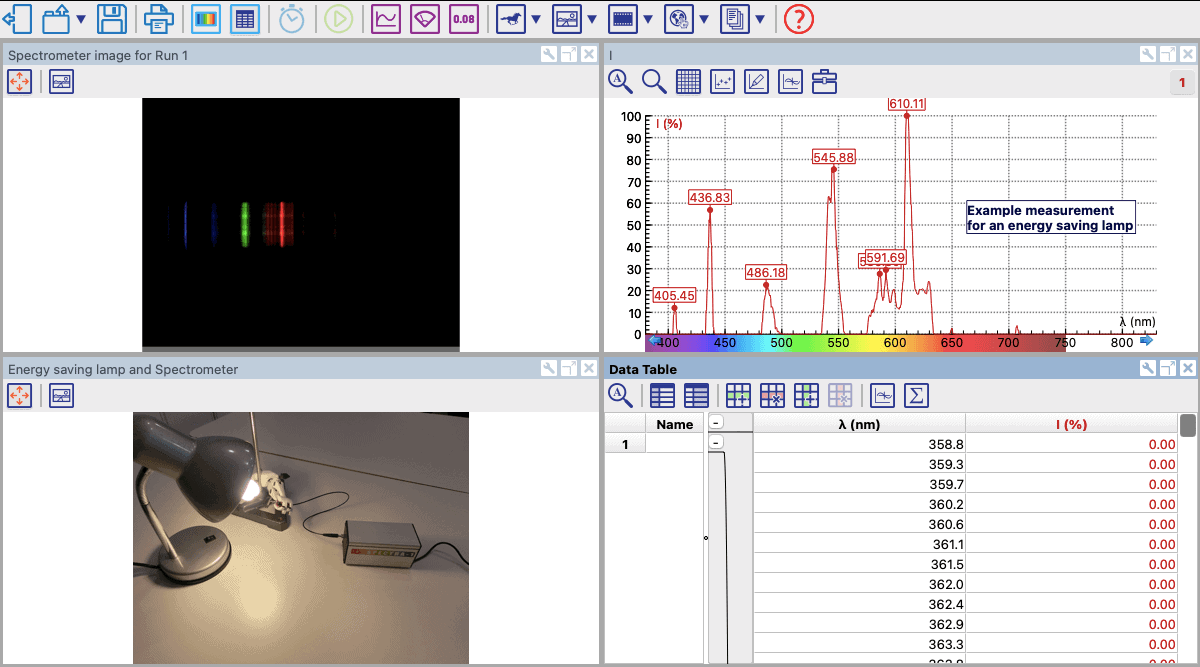
Task: Open dropdown arrow next to the horse icon
Action: tap(536, 19)
